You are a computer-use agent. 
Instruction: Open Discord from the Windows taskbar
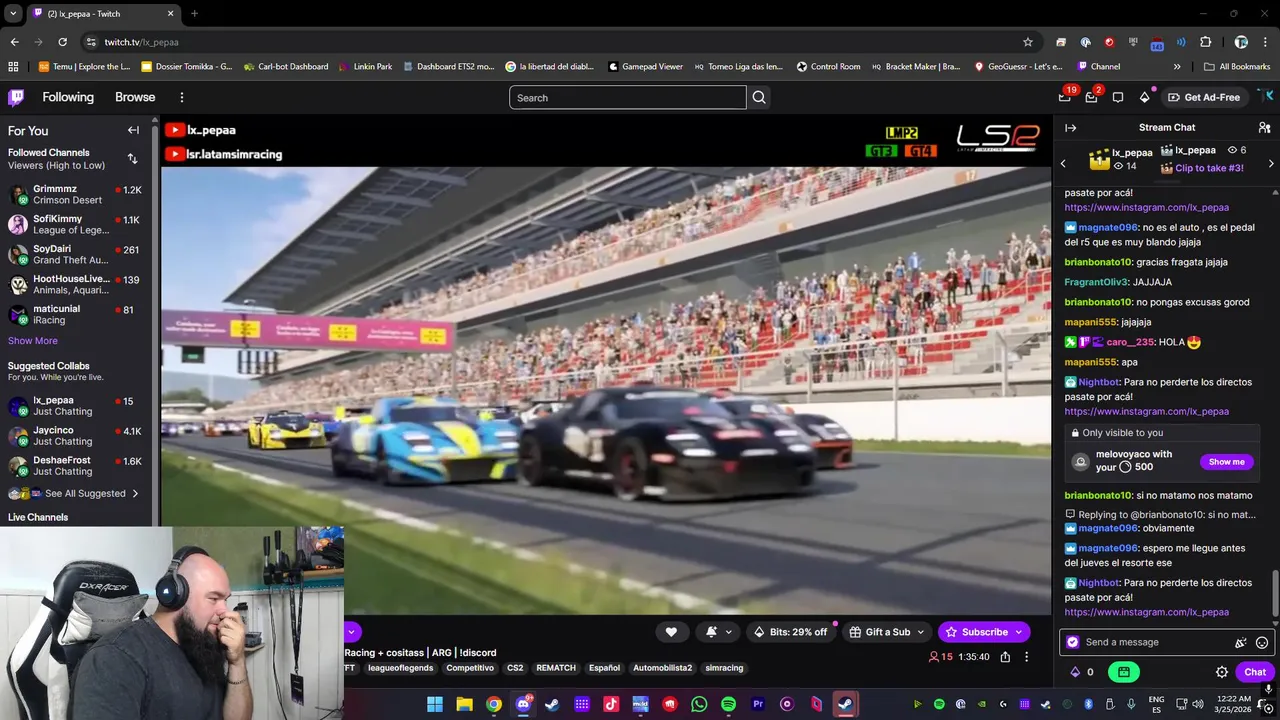tap(523, 704)
